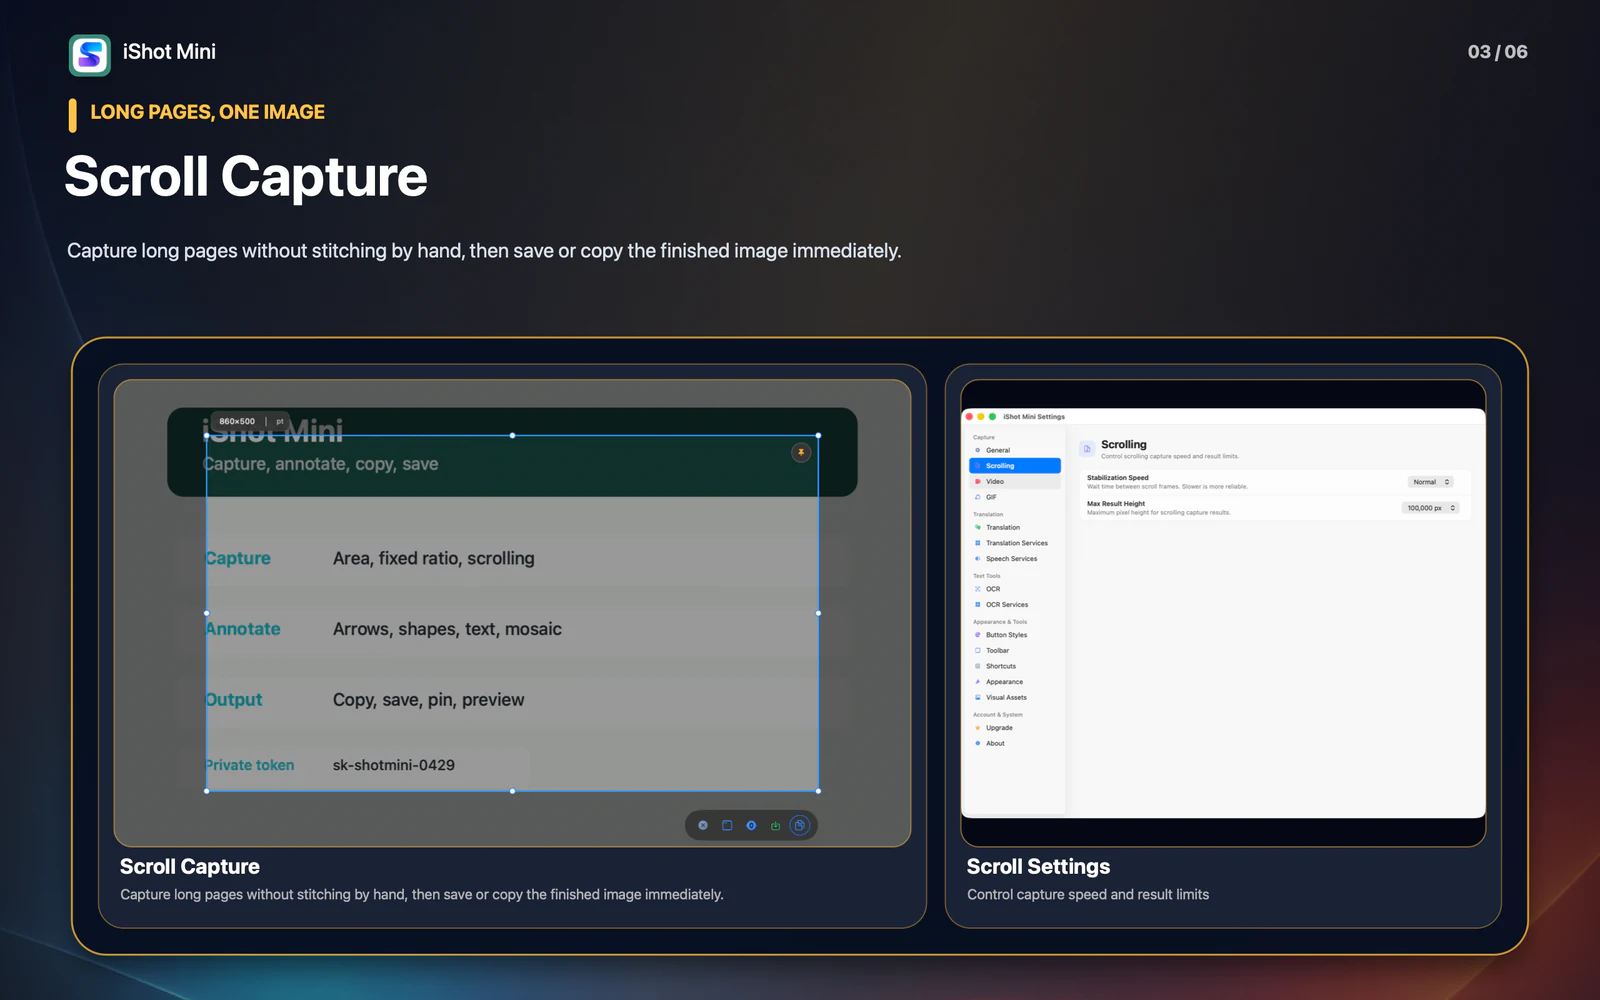Click the Stabilization Speed label

tap(1118, 478)
